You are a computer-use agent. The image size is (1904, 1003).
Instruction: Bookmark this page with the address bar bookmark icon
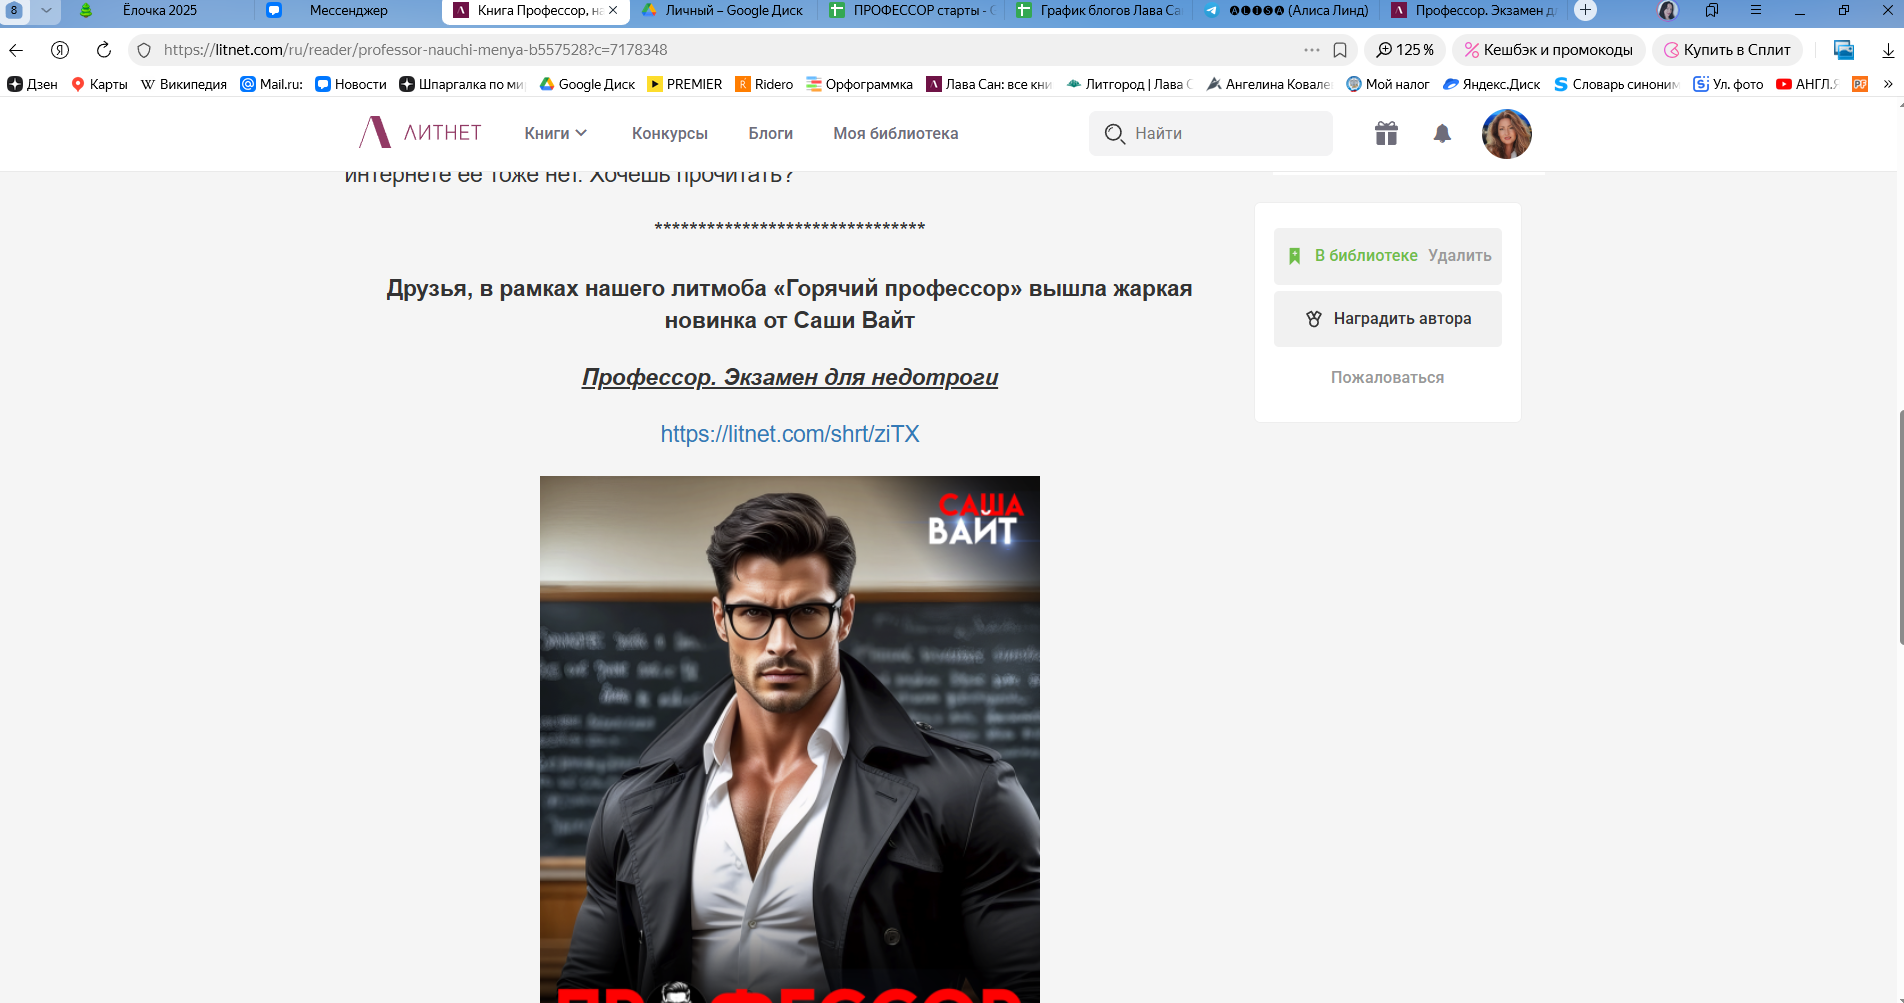pyautogui.click(x=1340, y=50)
